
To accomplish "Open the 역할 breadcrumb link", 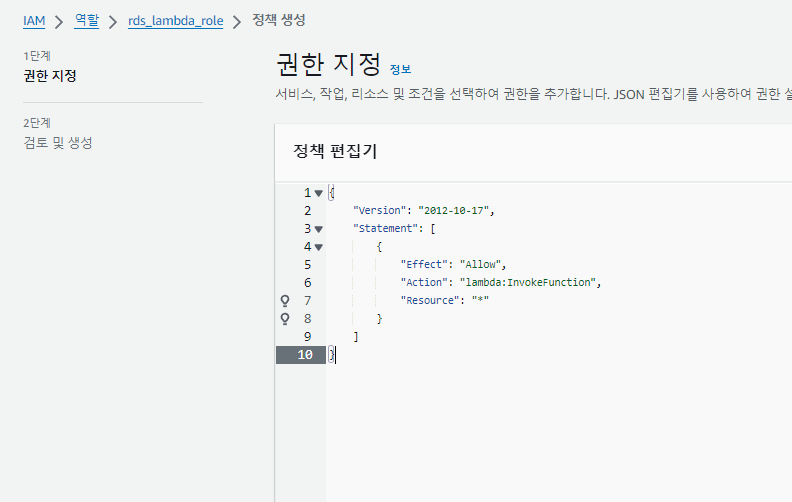I will [87, 21].
